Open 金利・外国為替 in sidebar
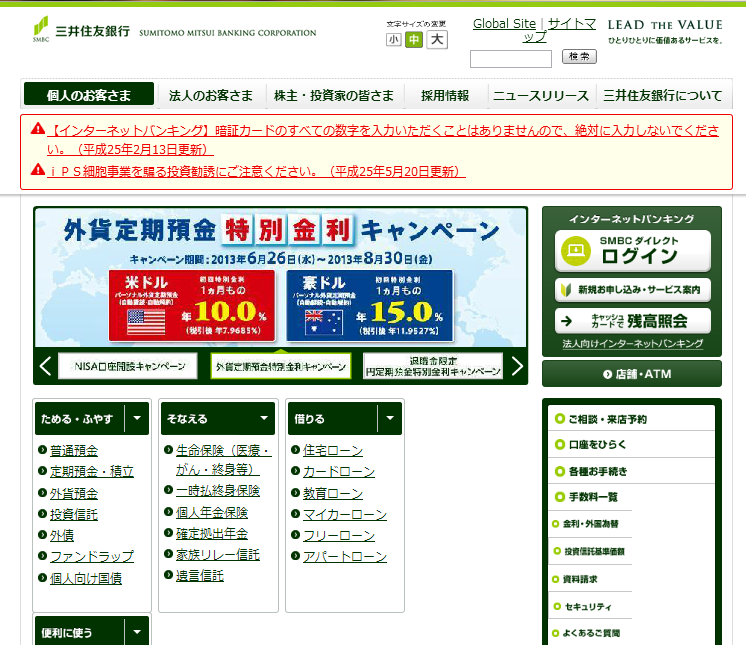 click(x=590, y=524)
